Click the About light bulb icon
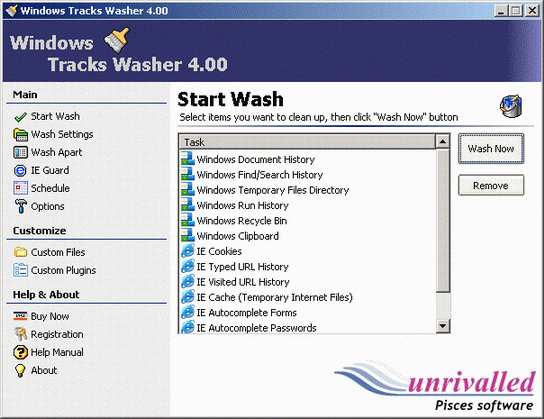The image size is (544, 419). coord(20,370)
